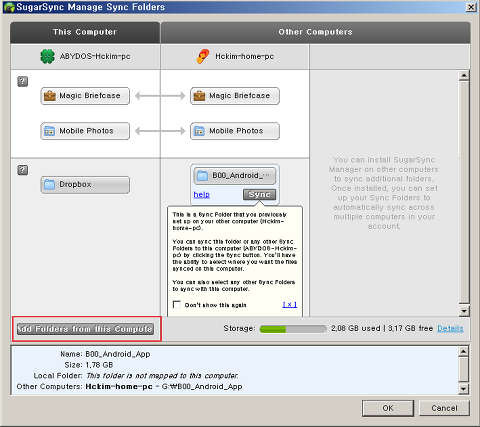The image size is (480, 427).
Task: Click the ABYDOS-Hckim-pc computer name
Action: pos(95,56)
